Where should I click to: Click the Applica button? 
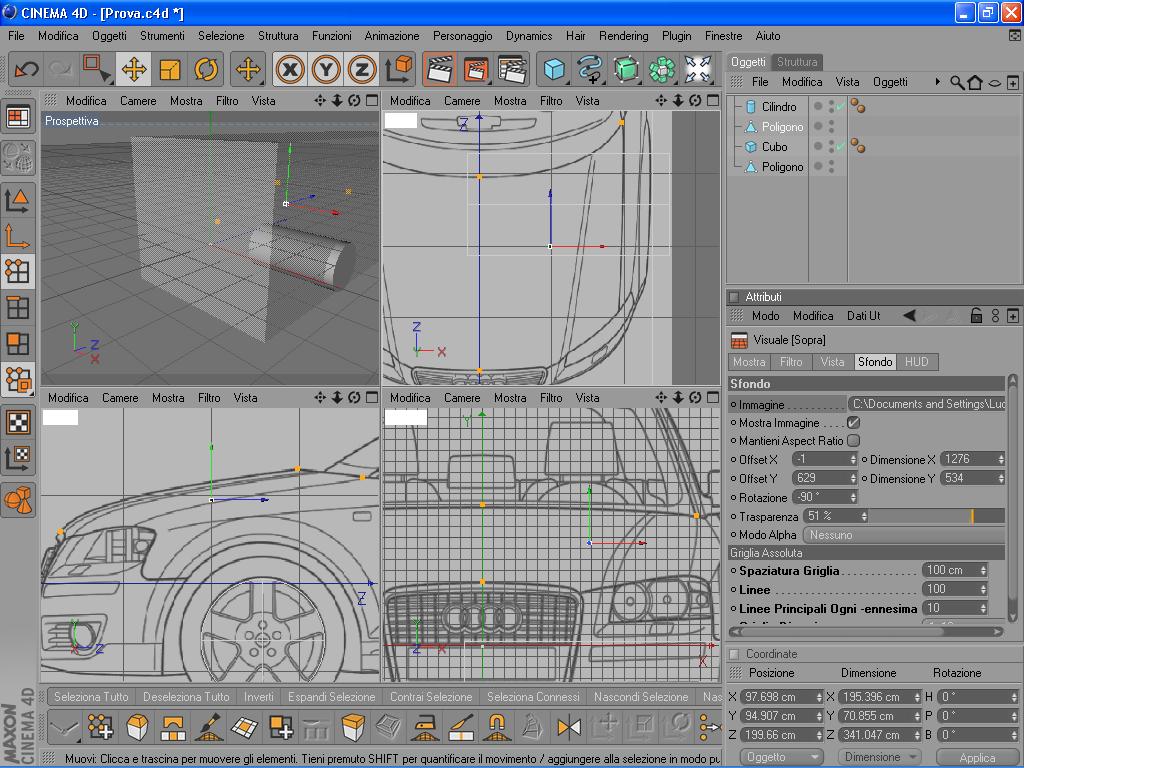[x=977, y=757]
